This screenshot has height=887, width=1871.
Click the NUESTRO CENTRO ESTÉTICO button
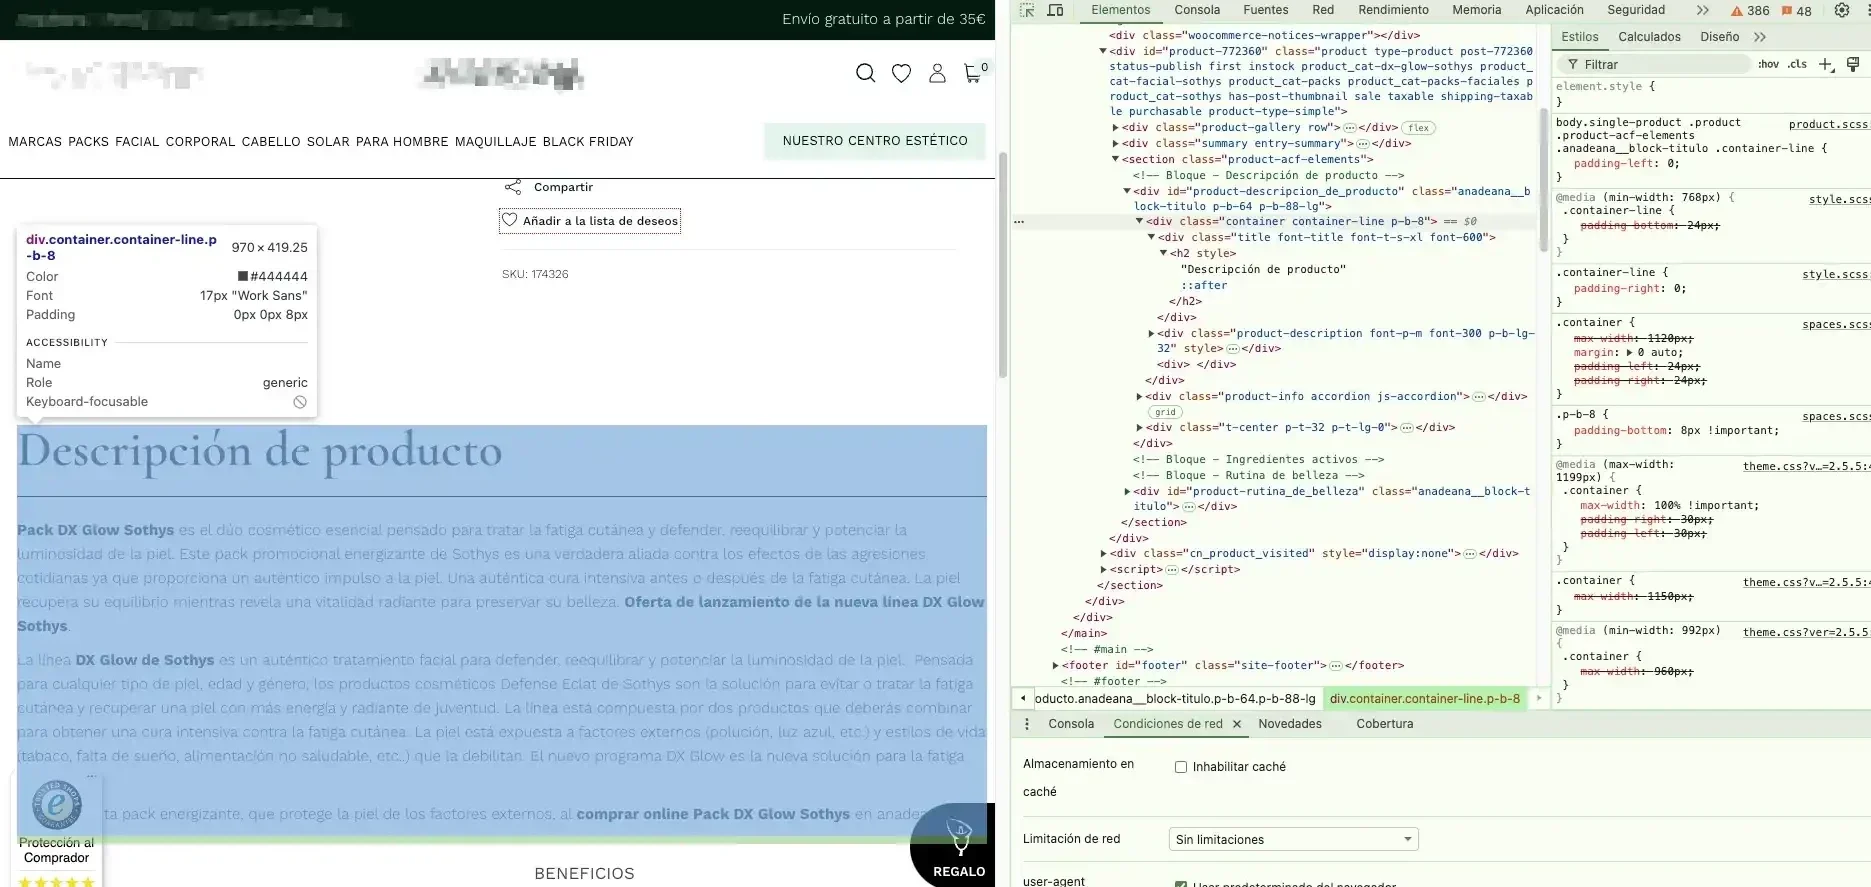pyautogui.click(x=875, y=141)
